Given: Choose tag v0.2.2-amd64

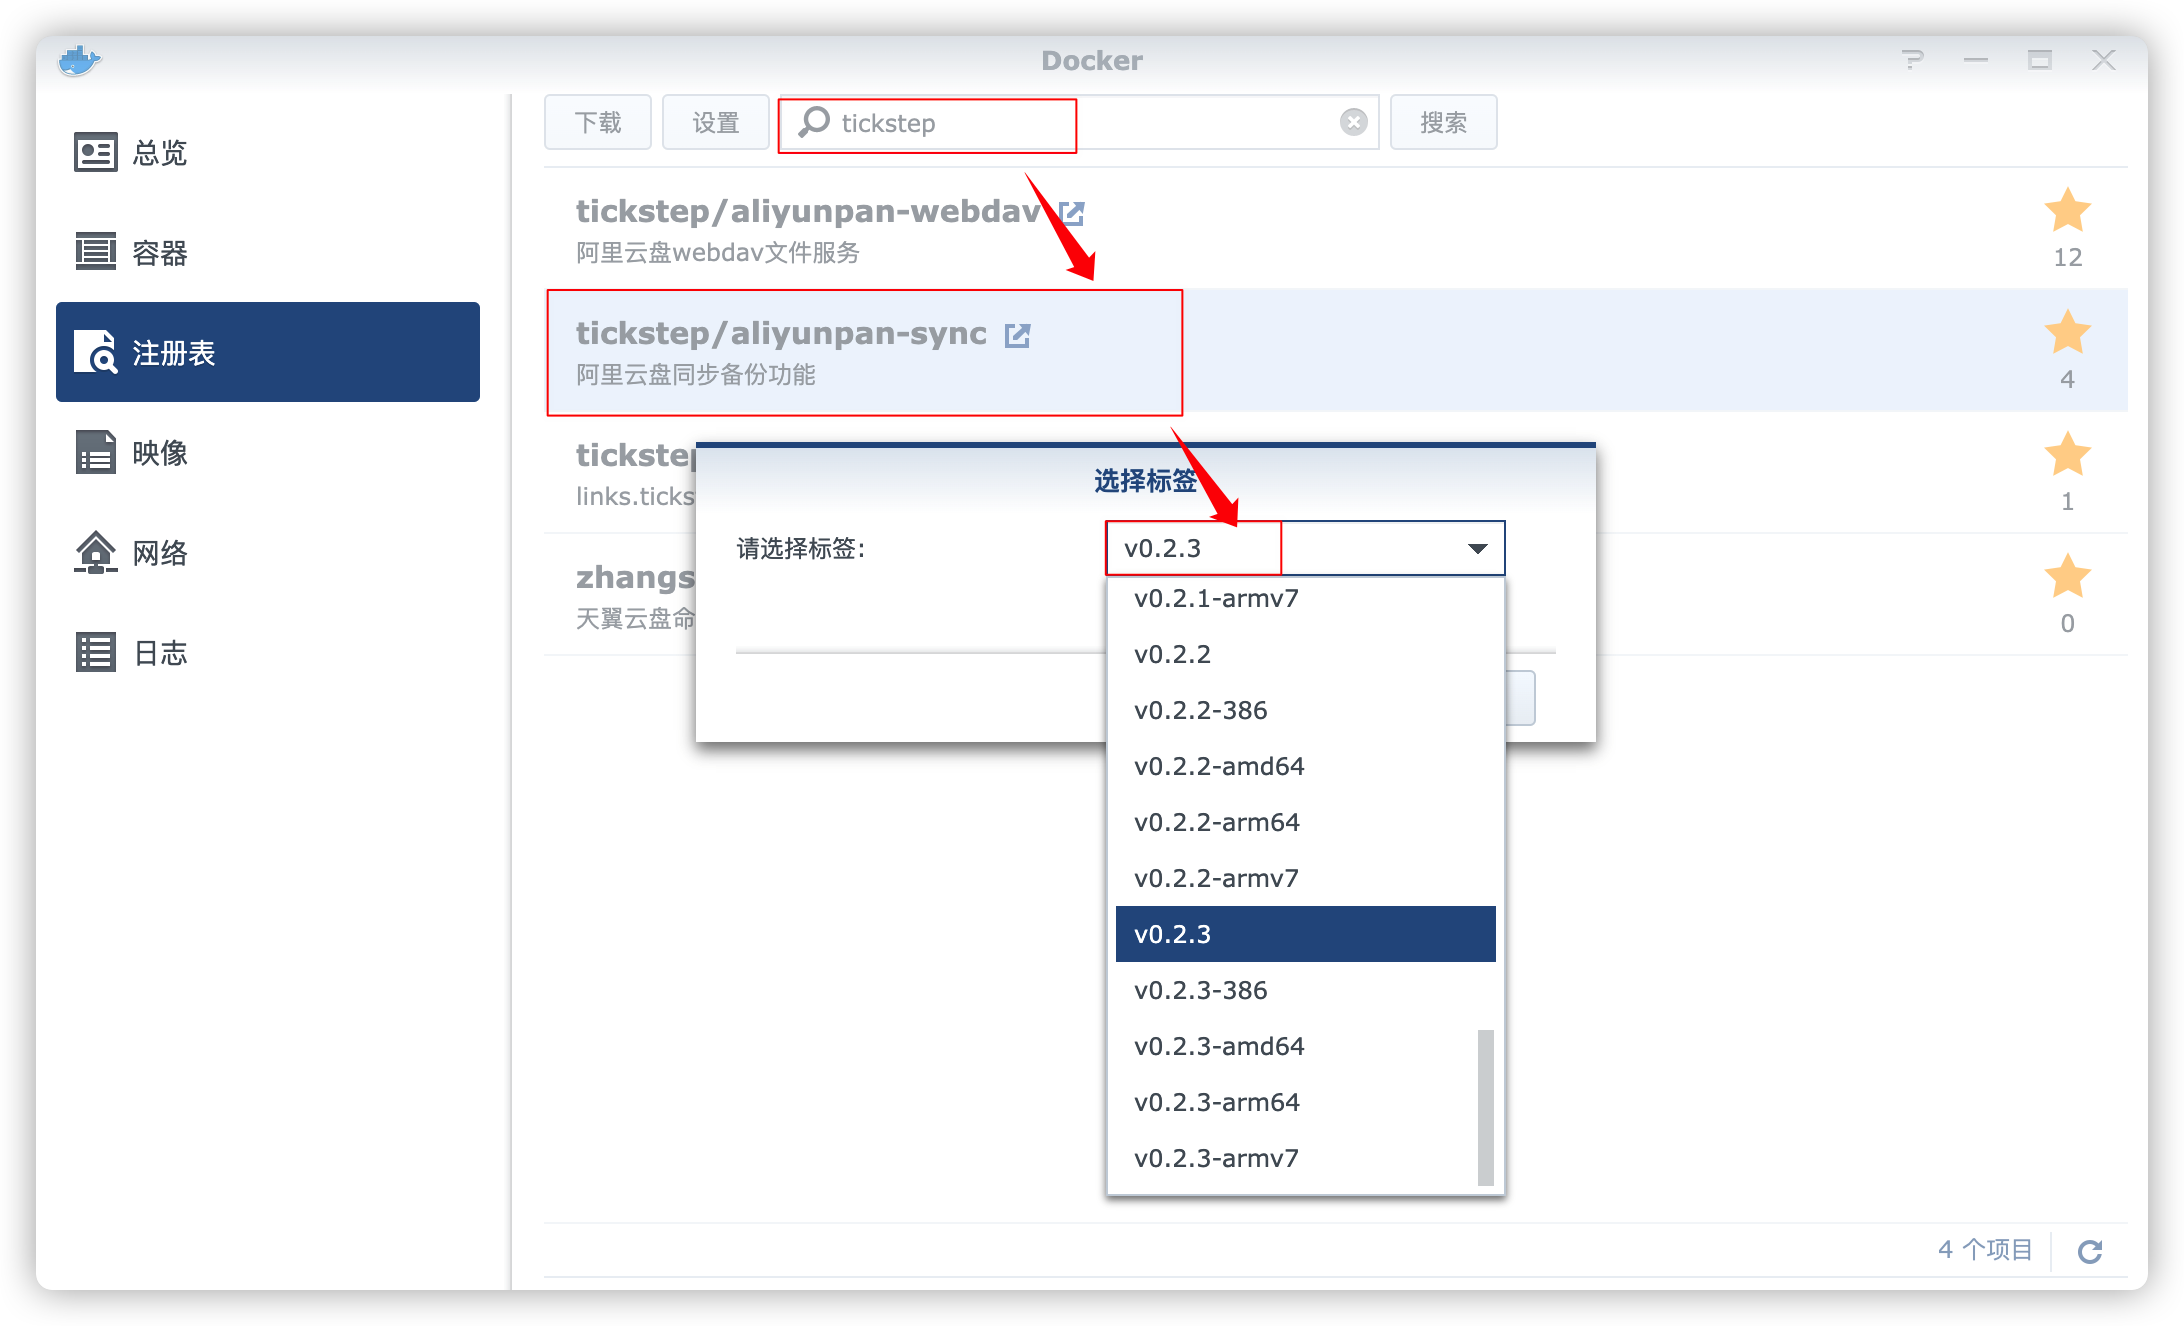Looking at the screenshot, I should pyautogui.click(x=1305, y=766).
